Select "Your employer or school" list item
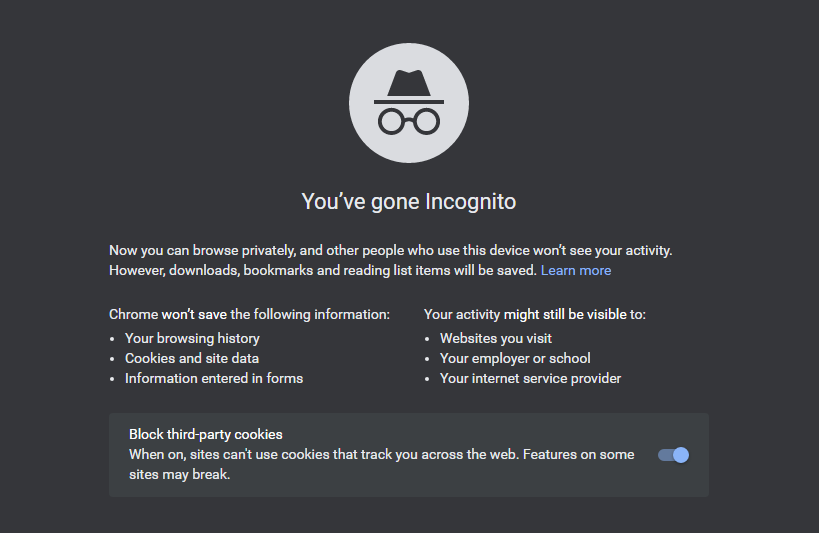This screenshot has height=533, width=819. [x=515, y=358]
